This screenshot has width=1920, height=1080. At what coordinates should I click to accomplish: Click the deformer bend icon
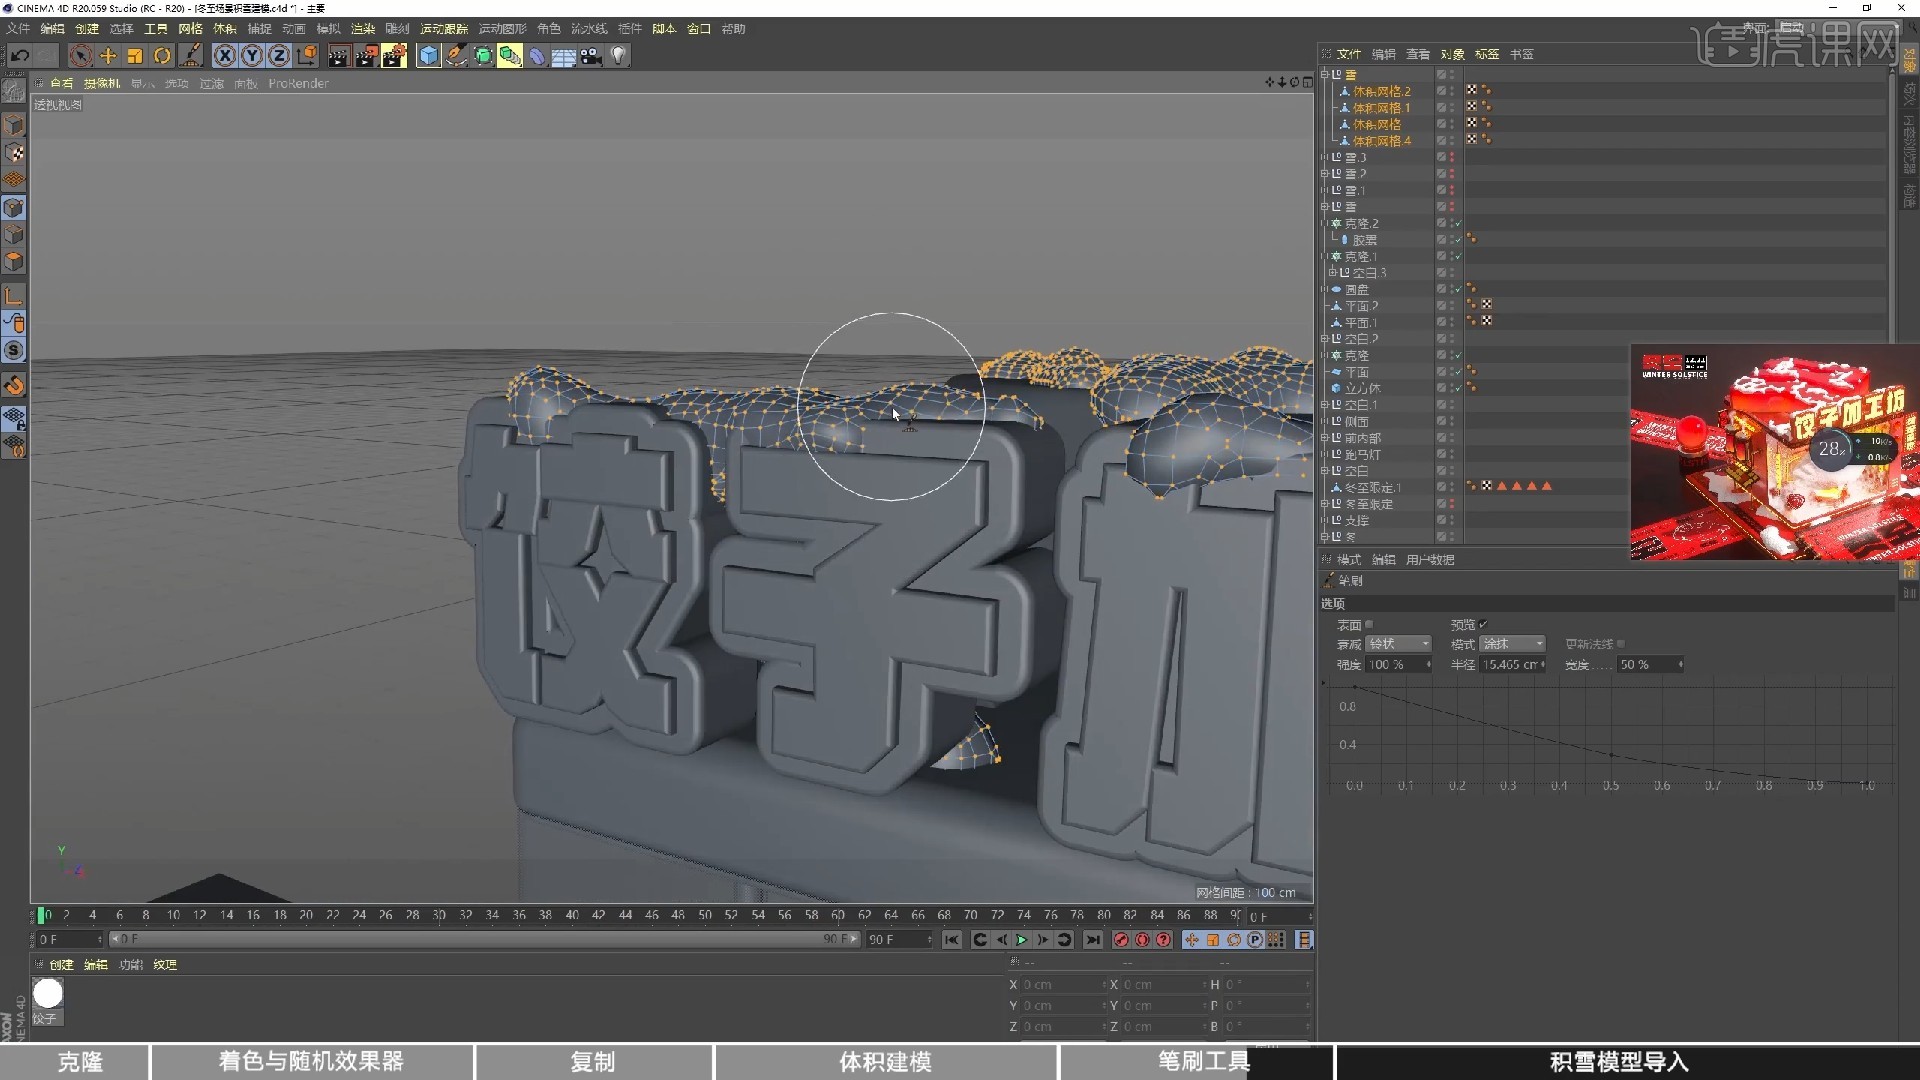(x=537, y=56)
